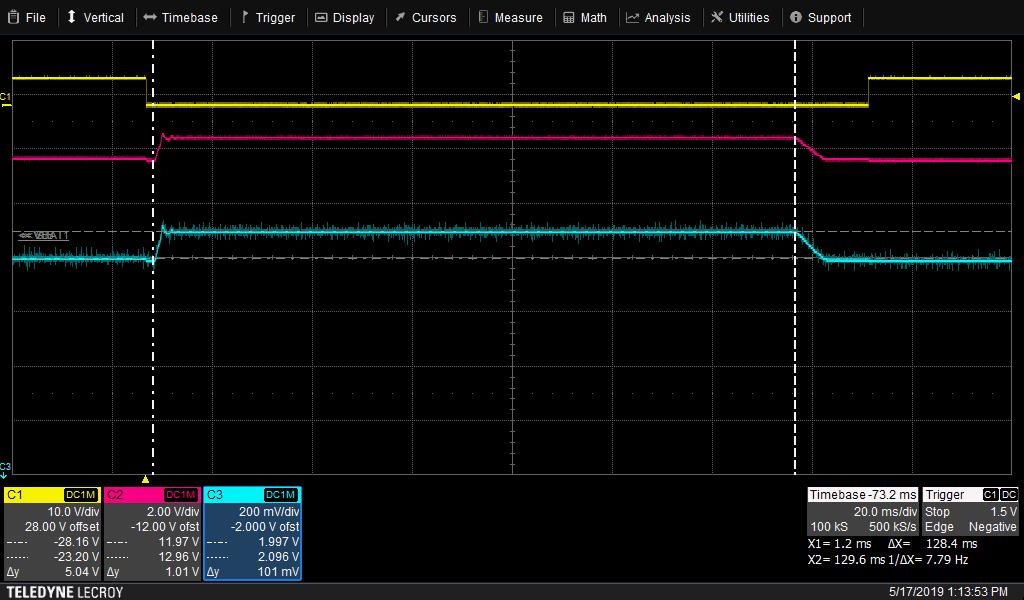Click the trigger level arrow on right edge
Viewport: 1024px width, 600px height.
click(x=1016, y=97)
